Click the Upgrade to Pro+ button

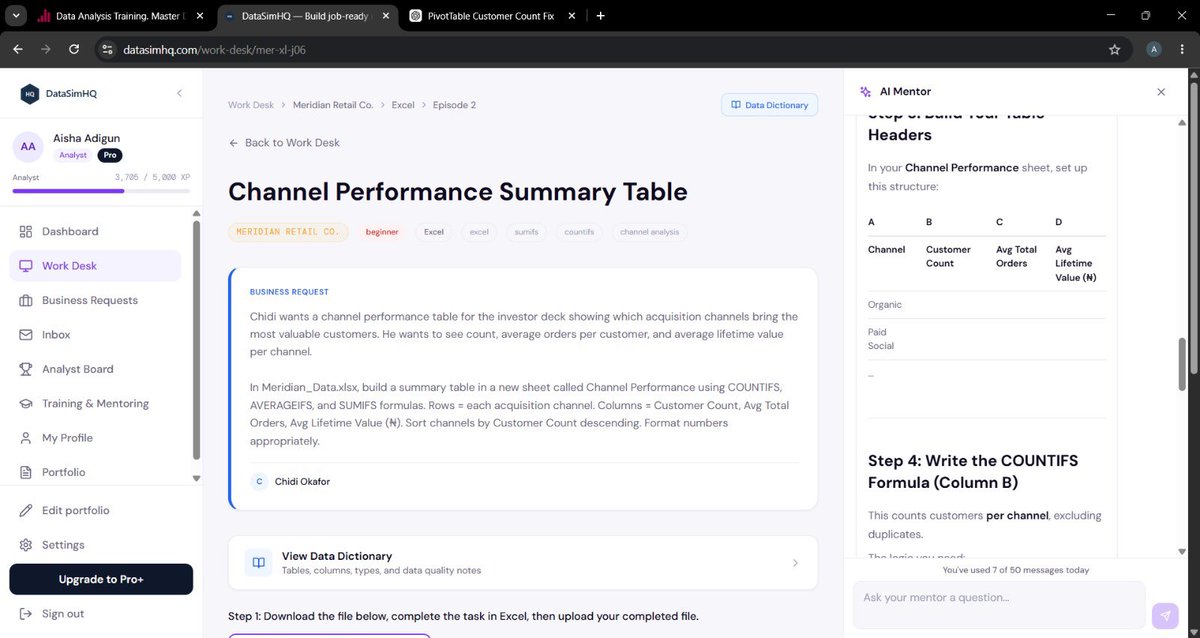[101, 579]
